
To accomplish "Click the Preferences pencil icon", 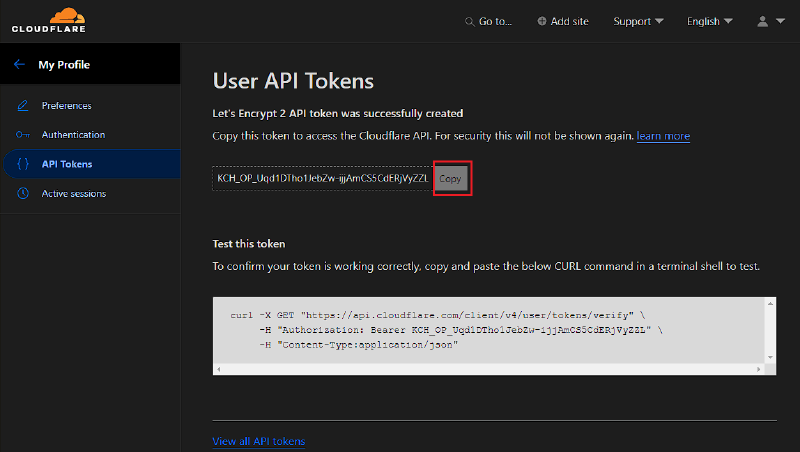I will tap(23, 106).
